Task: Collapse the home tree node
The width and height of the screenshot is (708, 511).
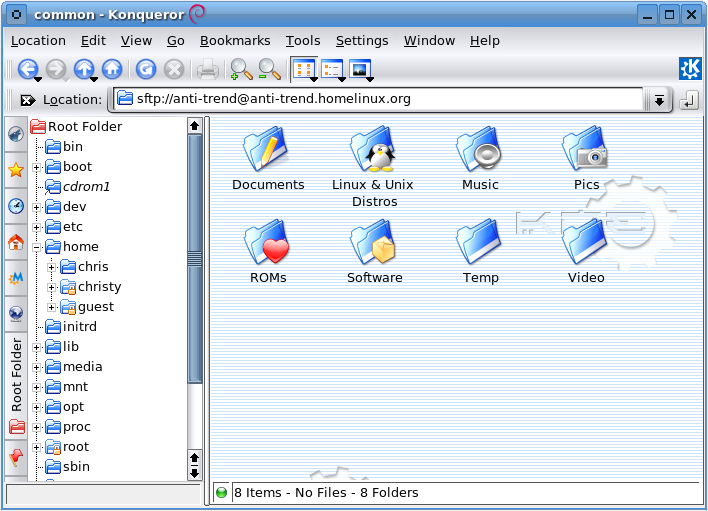Action: [37, 247]
